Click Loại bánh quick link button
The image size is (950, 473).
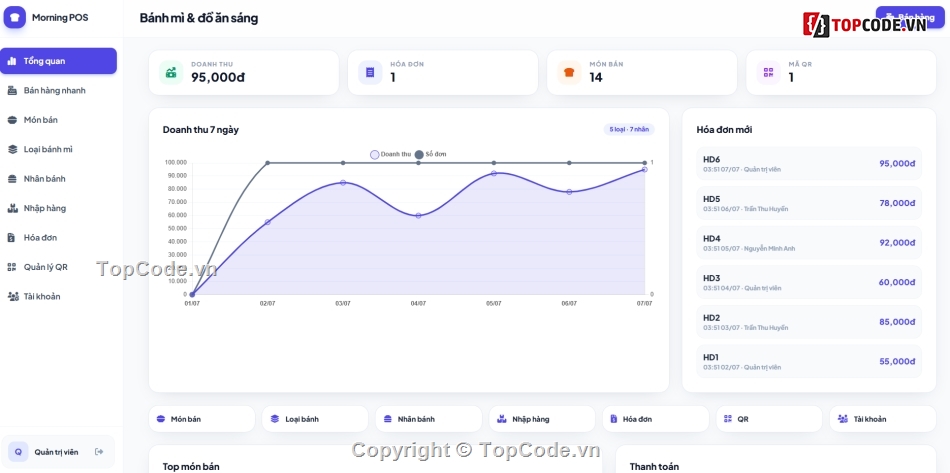(x=315, y=419)
